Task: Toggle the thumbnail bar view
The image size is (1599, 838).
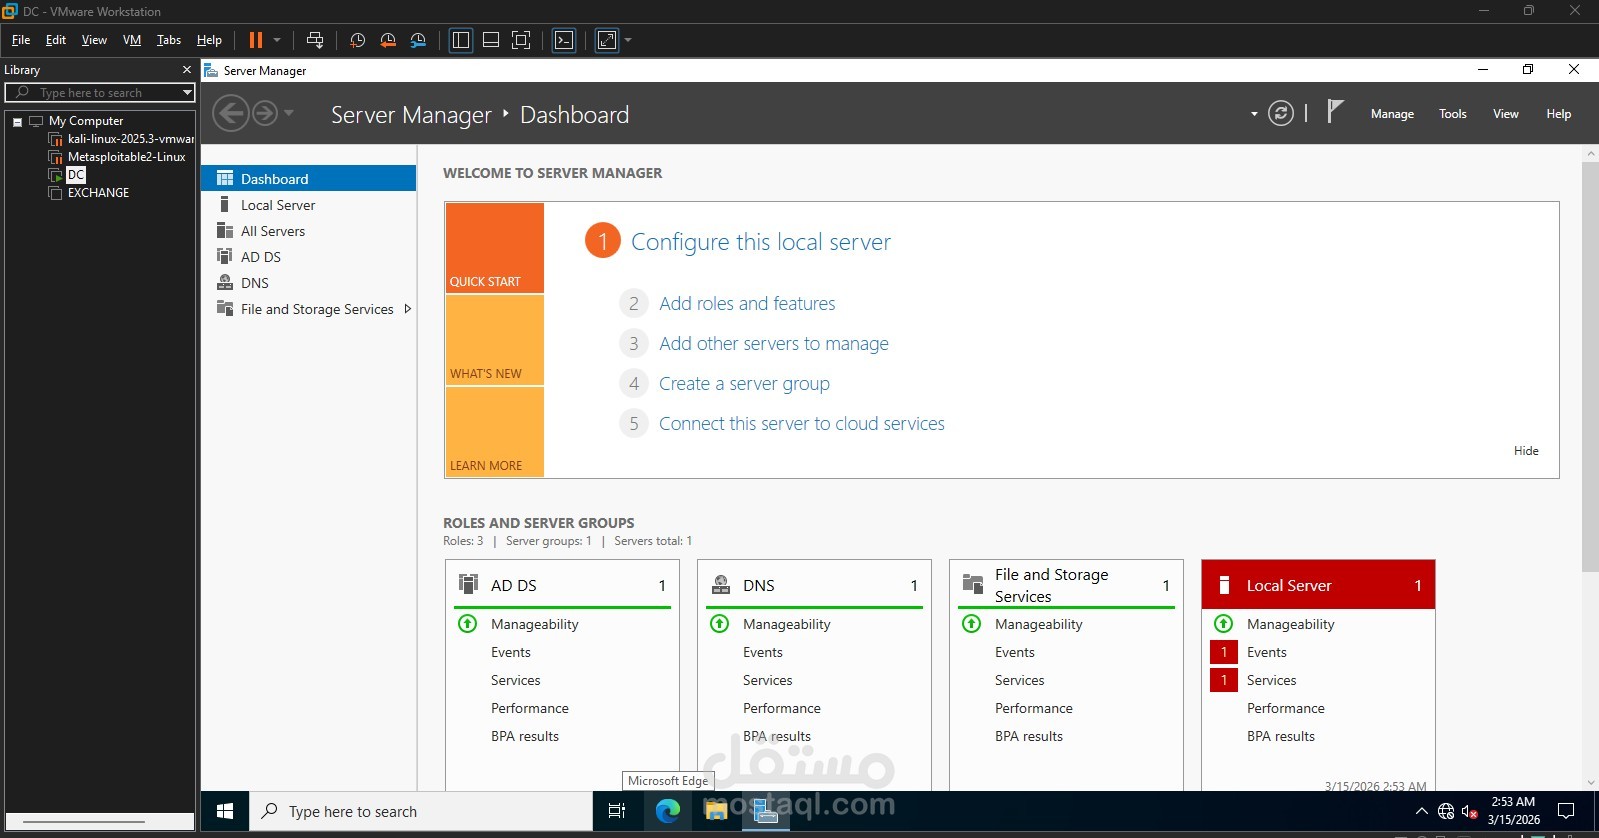Action: (x=491, y=40)
